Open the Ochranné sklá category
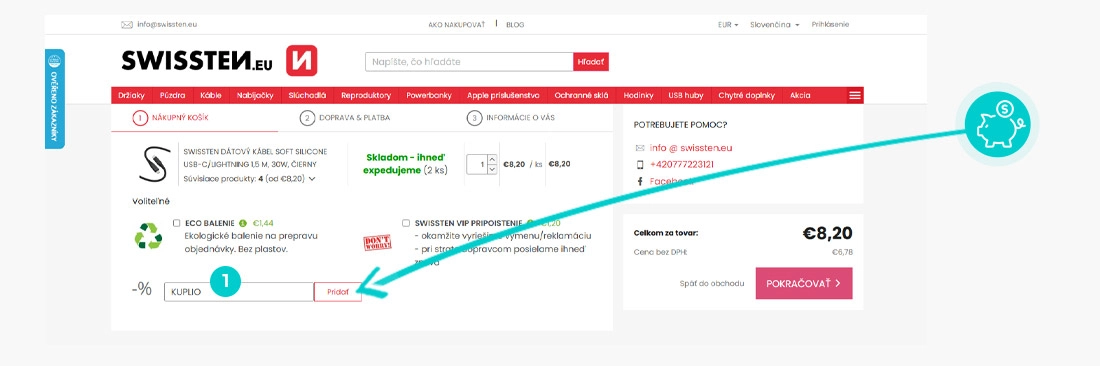 click(581, 95)
